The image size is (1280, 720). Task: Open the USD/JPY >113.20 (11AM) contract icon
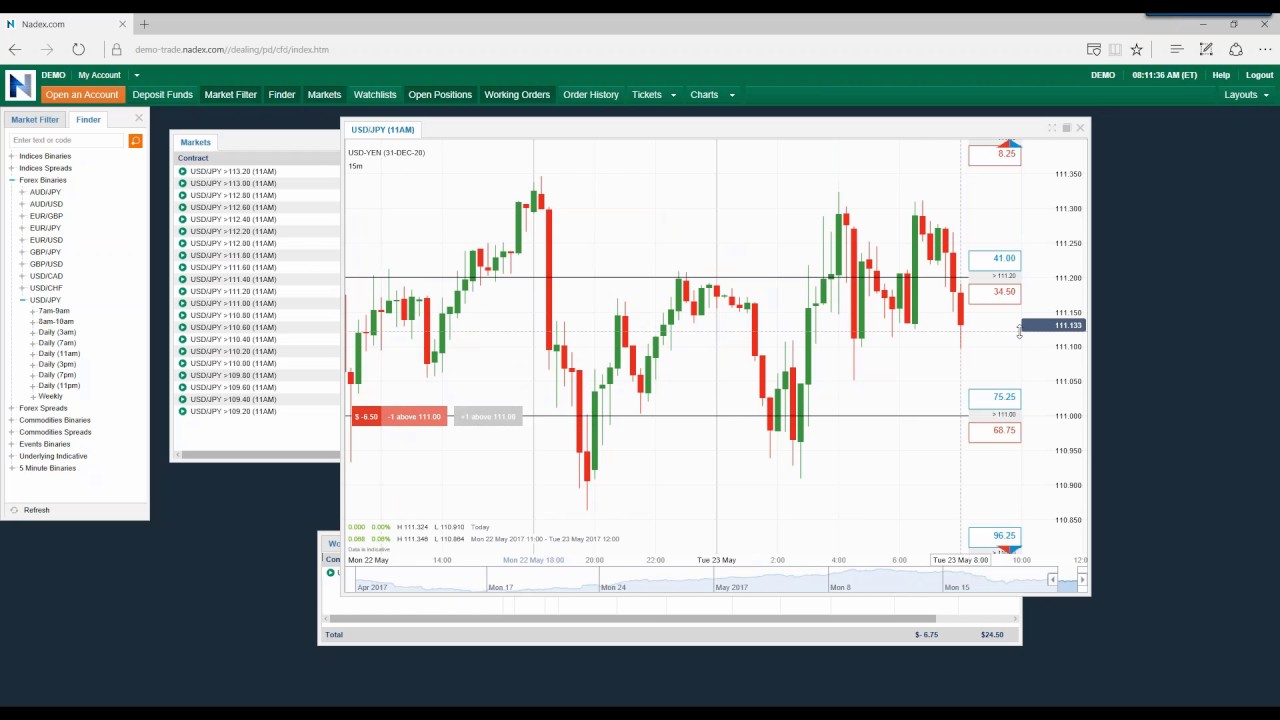(183, 171)
